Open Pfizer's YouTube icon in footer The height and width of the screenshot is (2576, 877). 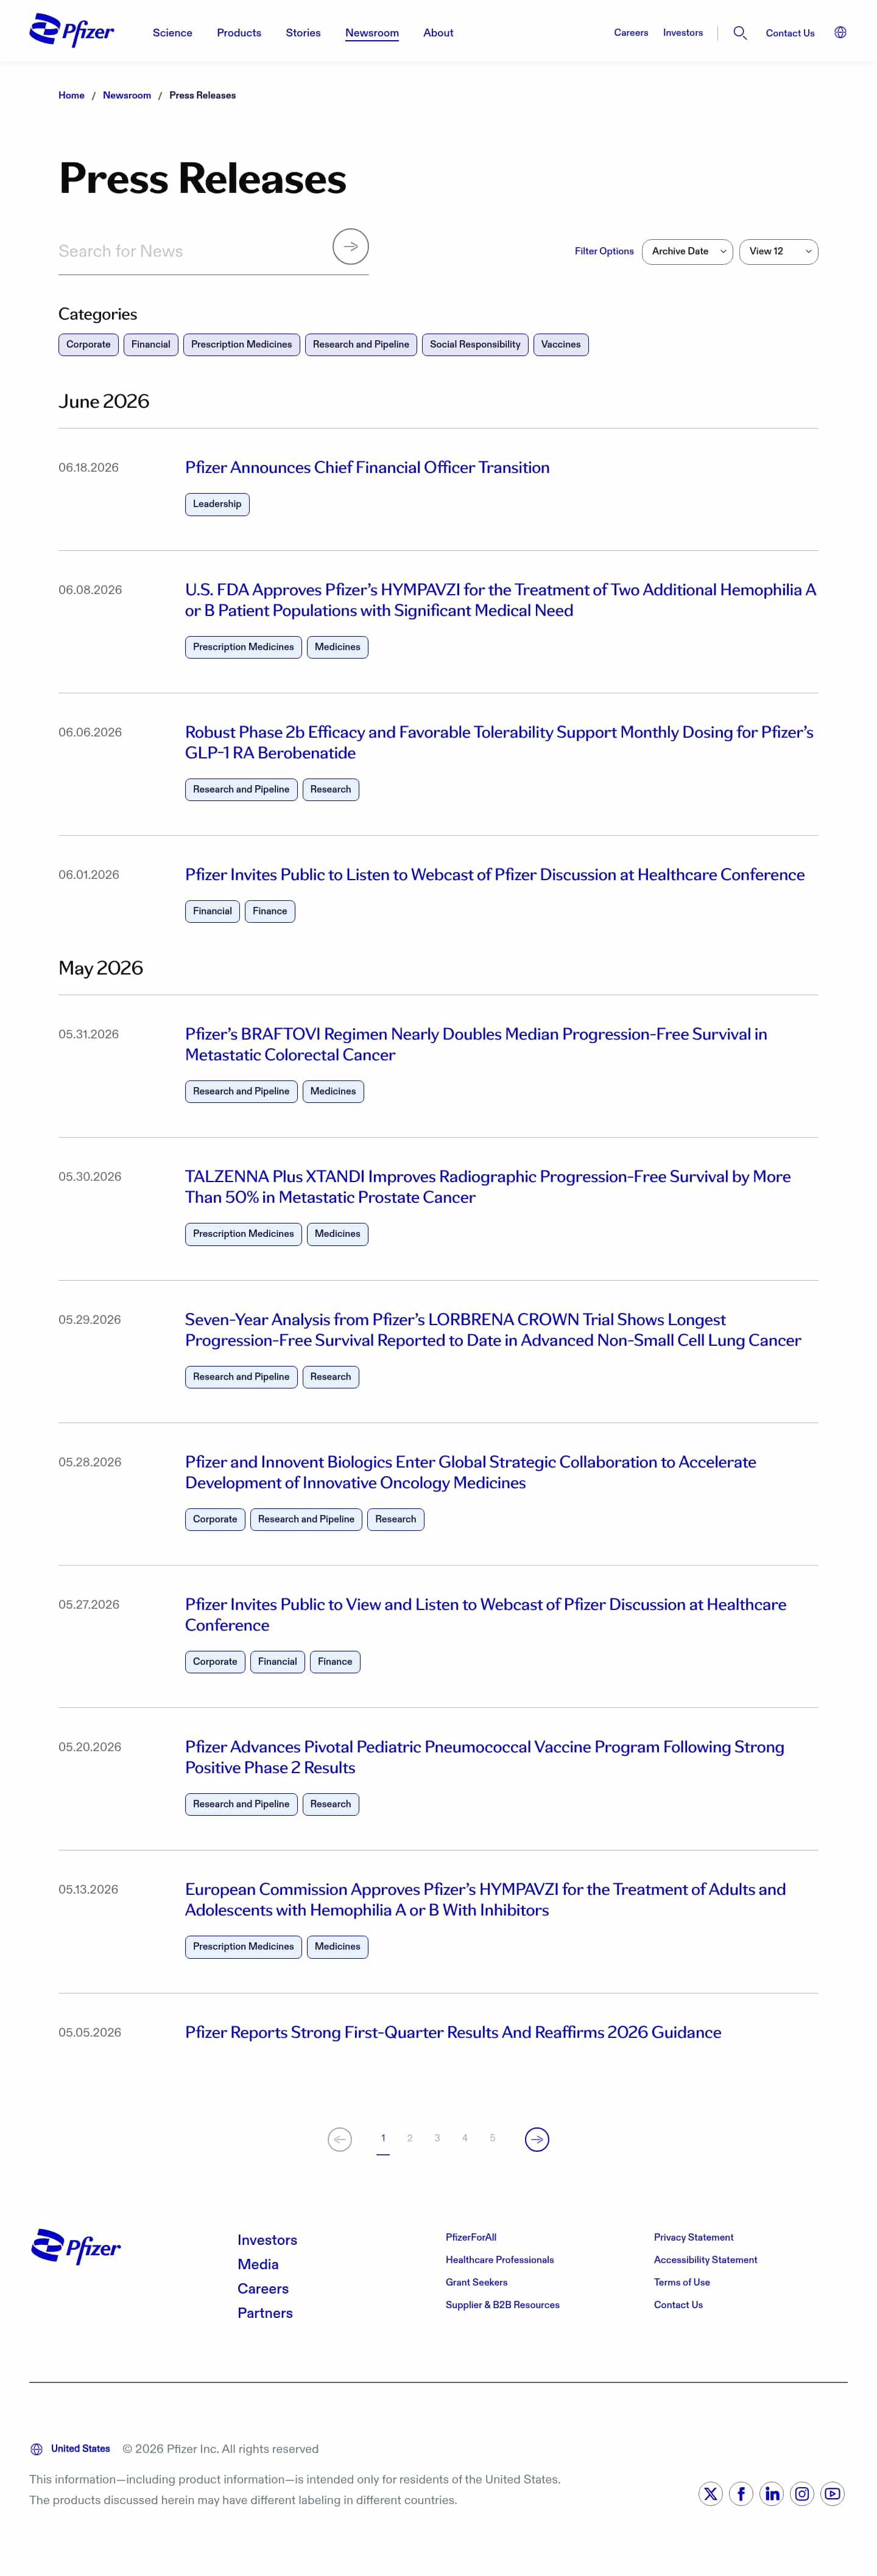(x=833, y=2493)
